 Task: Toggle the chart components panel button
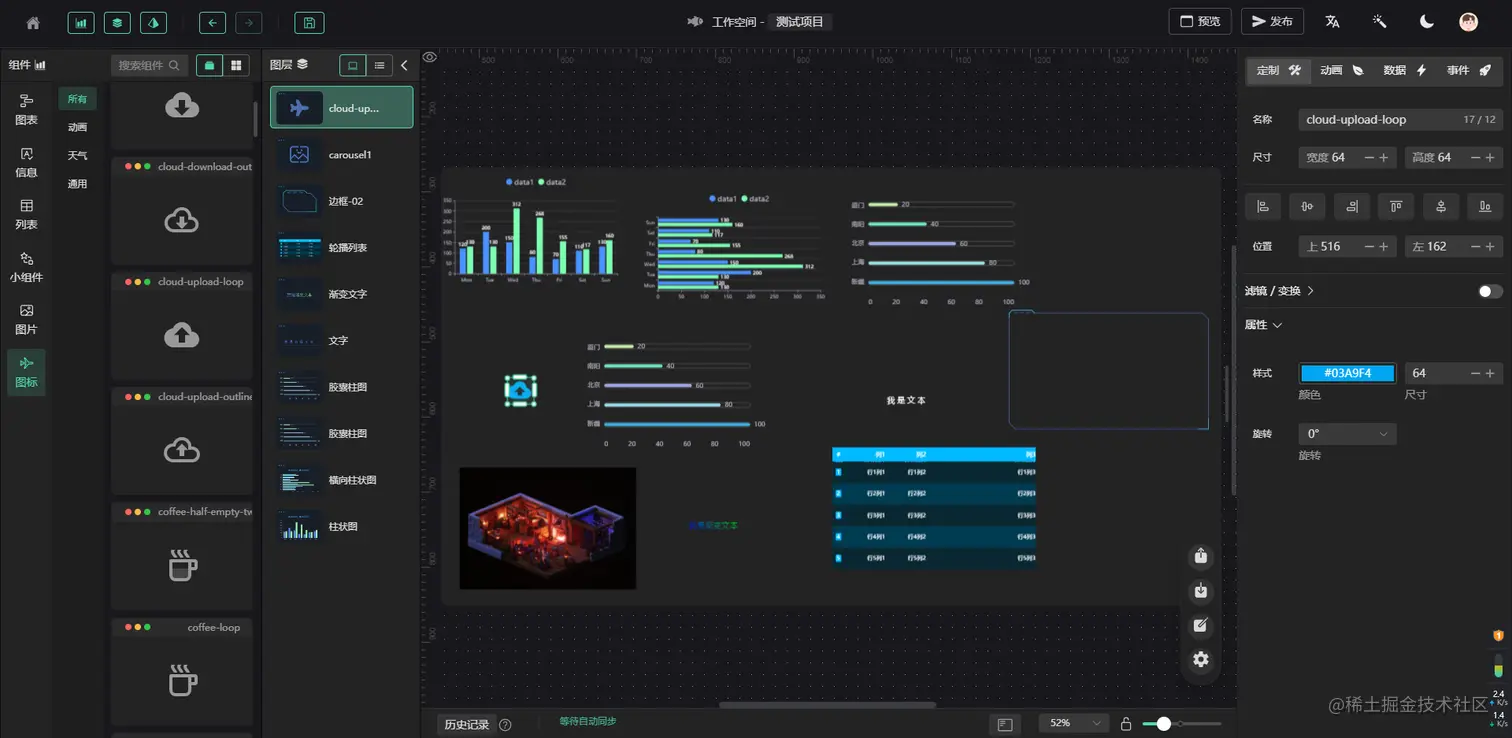(x=81, y=22)
